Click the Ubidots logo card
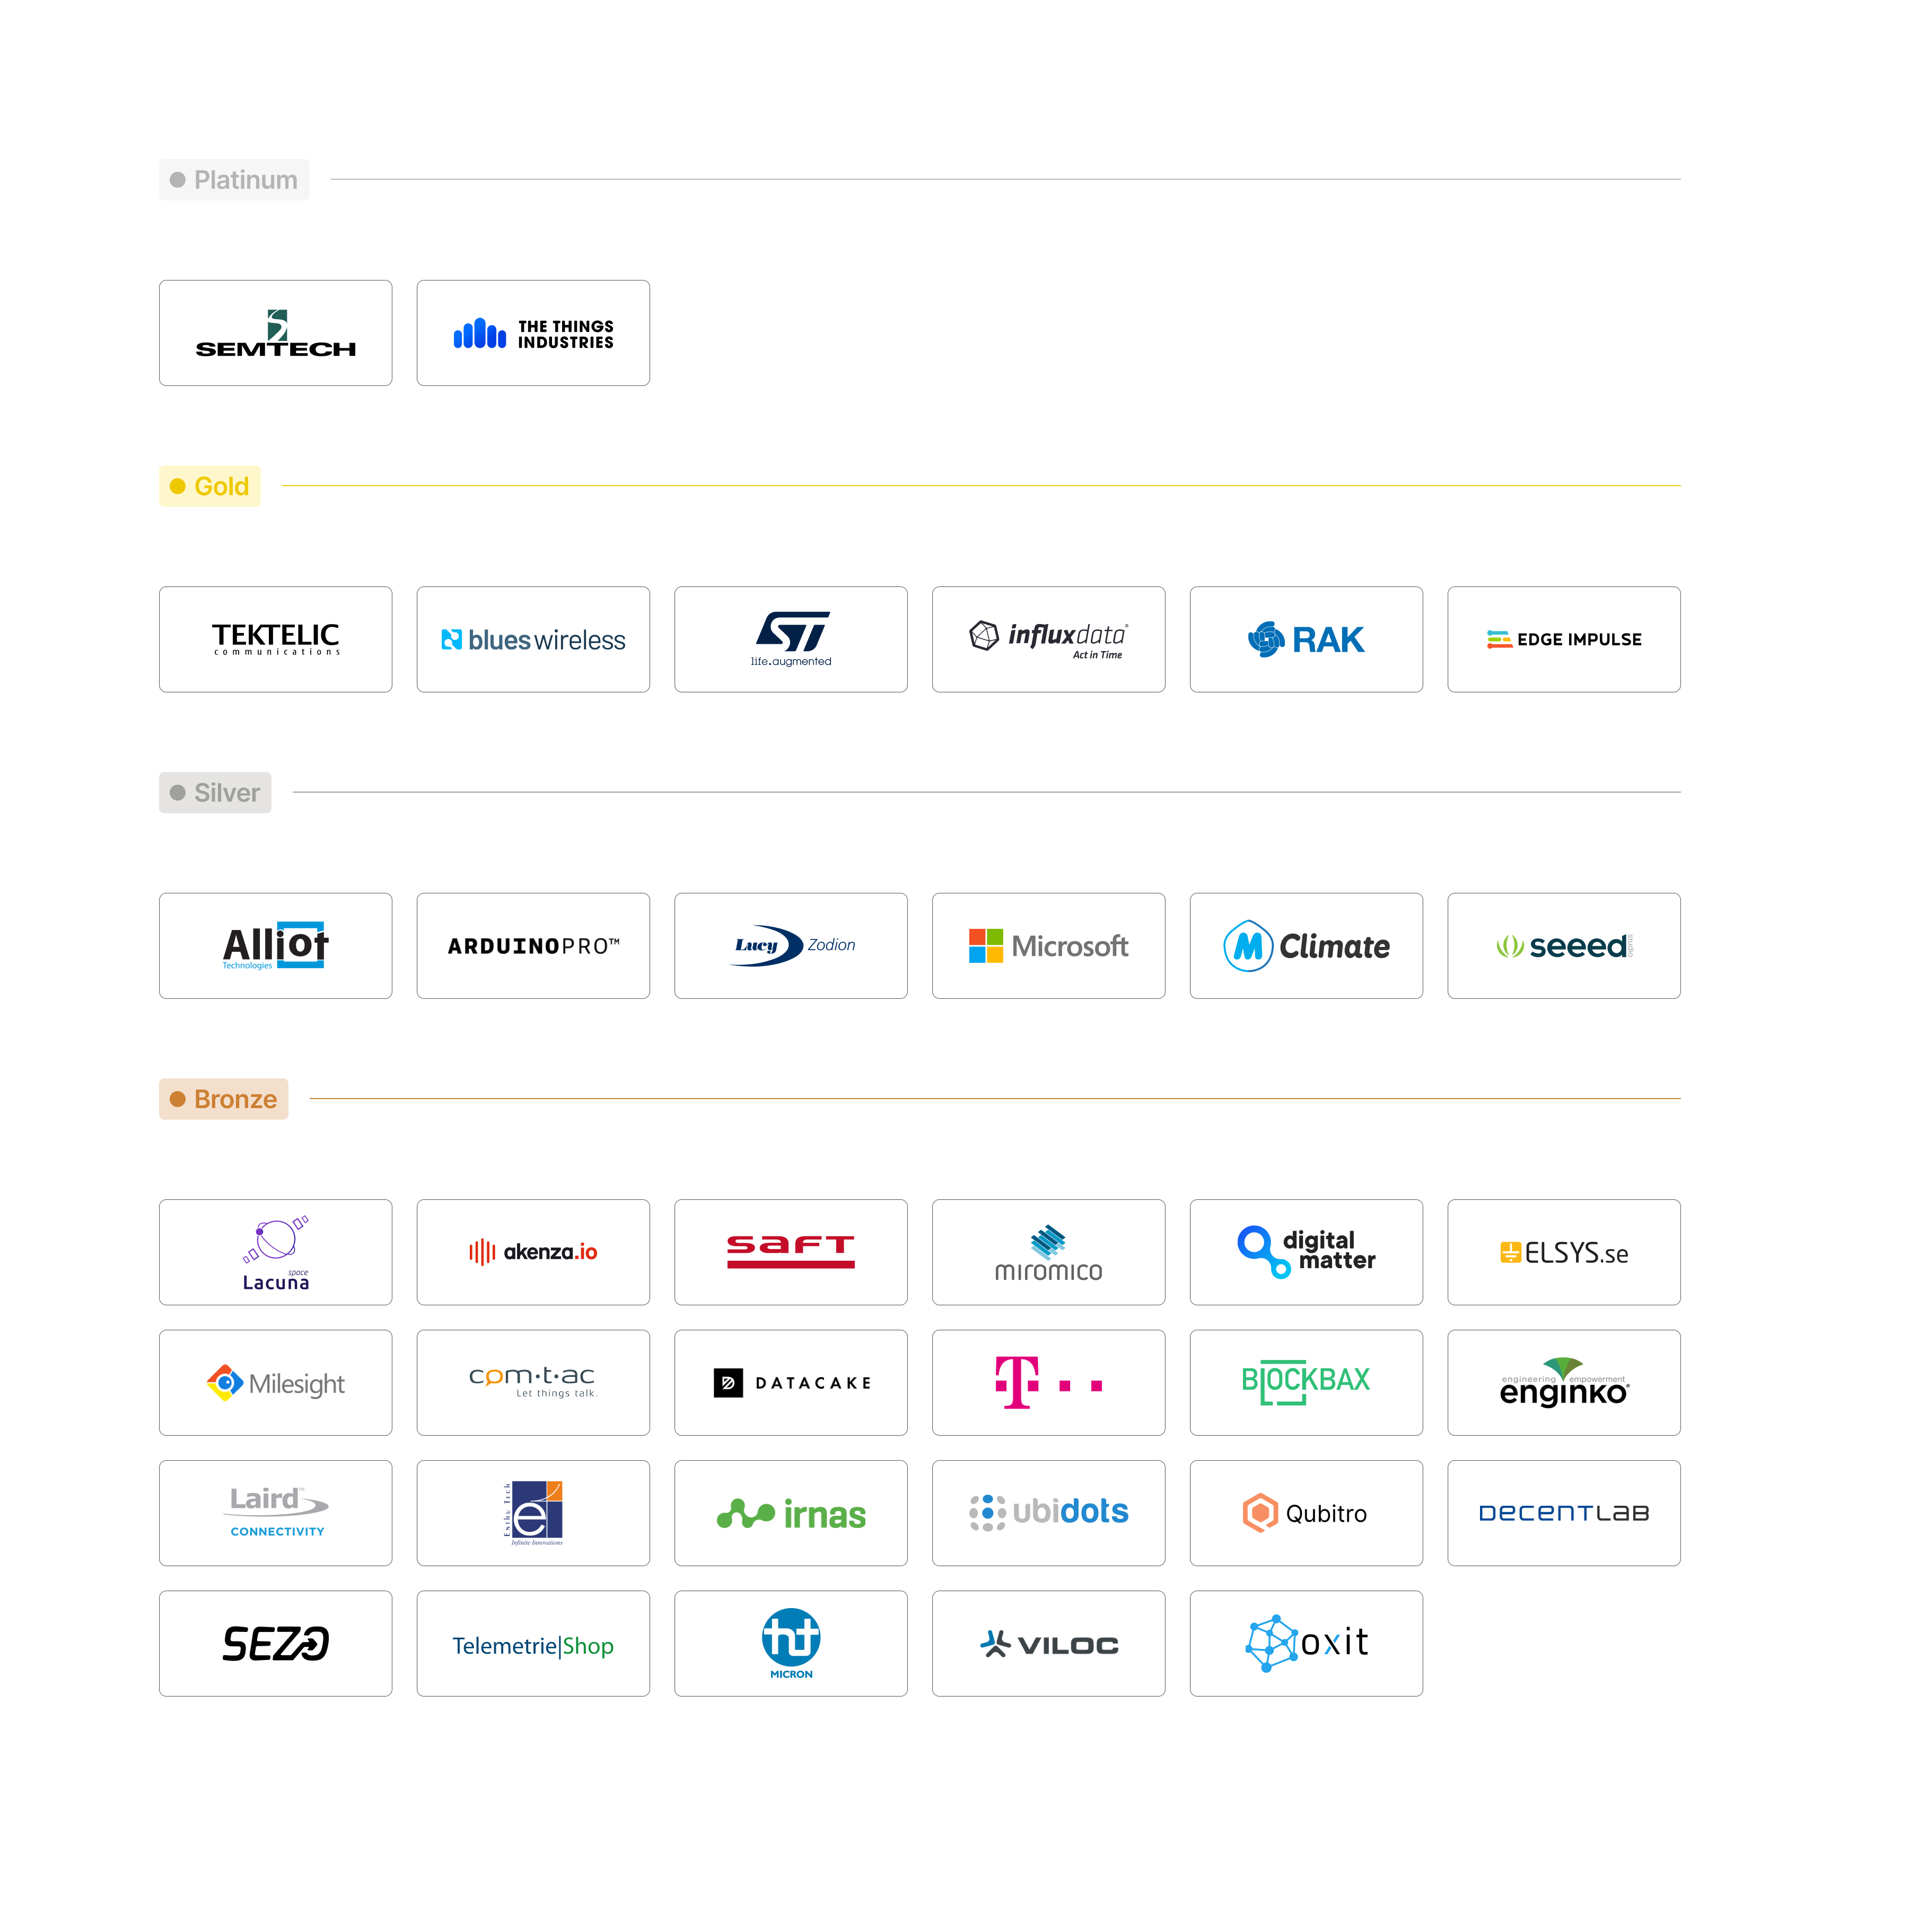The width and height of the screenshot is (1909, 1932). pos(1048,1513)
